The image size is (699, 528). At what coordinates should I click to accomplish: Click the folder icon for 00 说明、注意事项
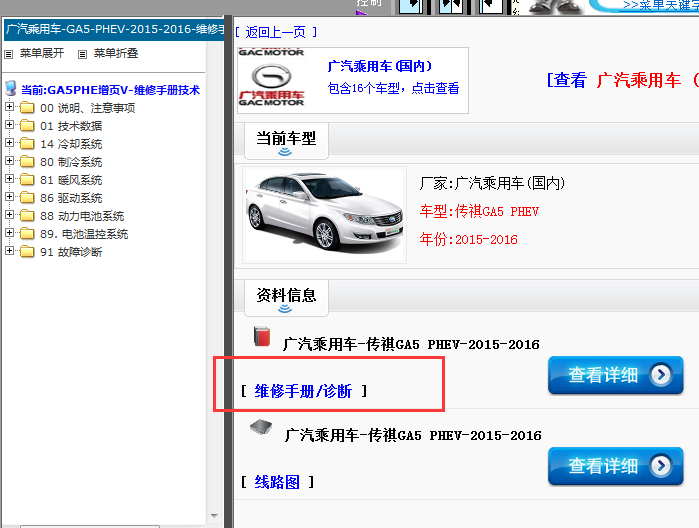coord(27,107)
